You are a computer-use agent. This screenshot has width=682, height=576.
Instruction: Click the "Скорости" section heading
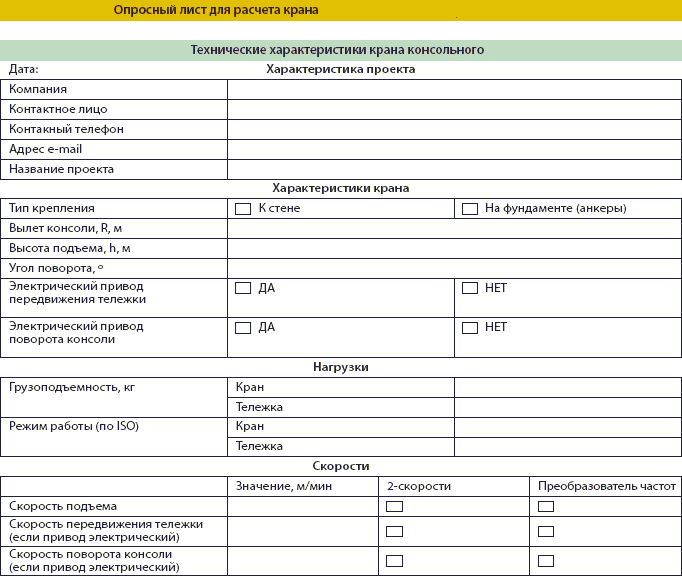(341, 466)
